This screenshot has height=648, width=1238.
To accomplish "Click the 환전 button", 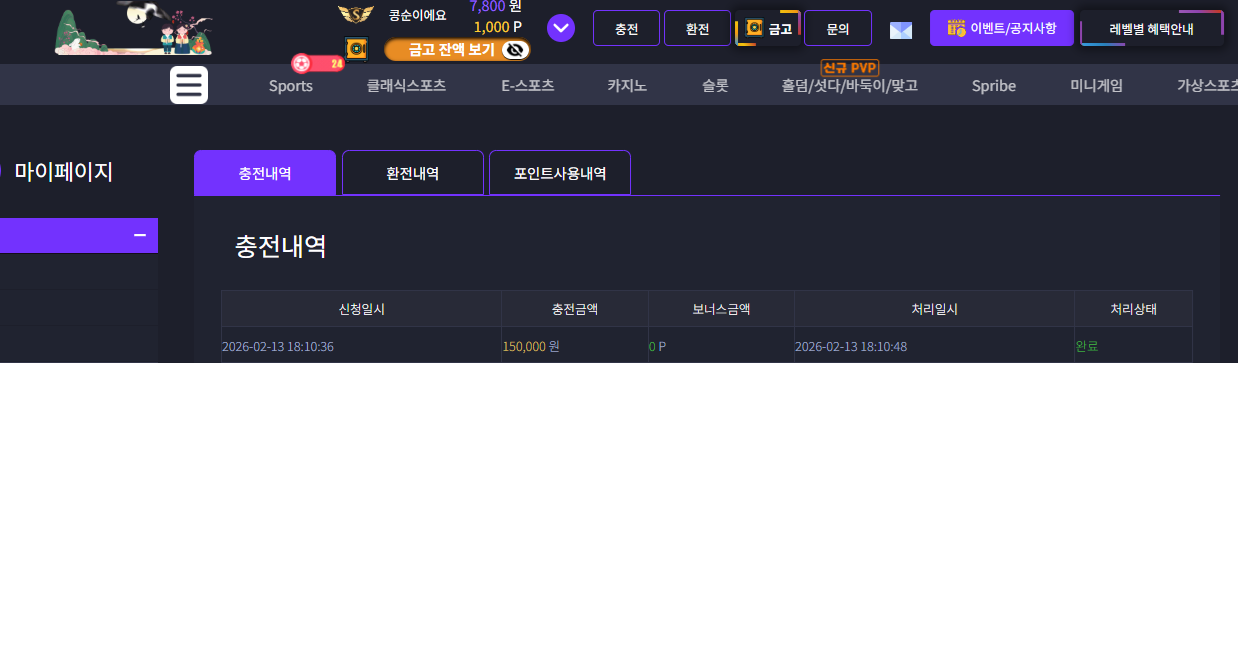I will click(x=697, y=28).
